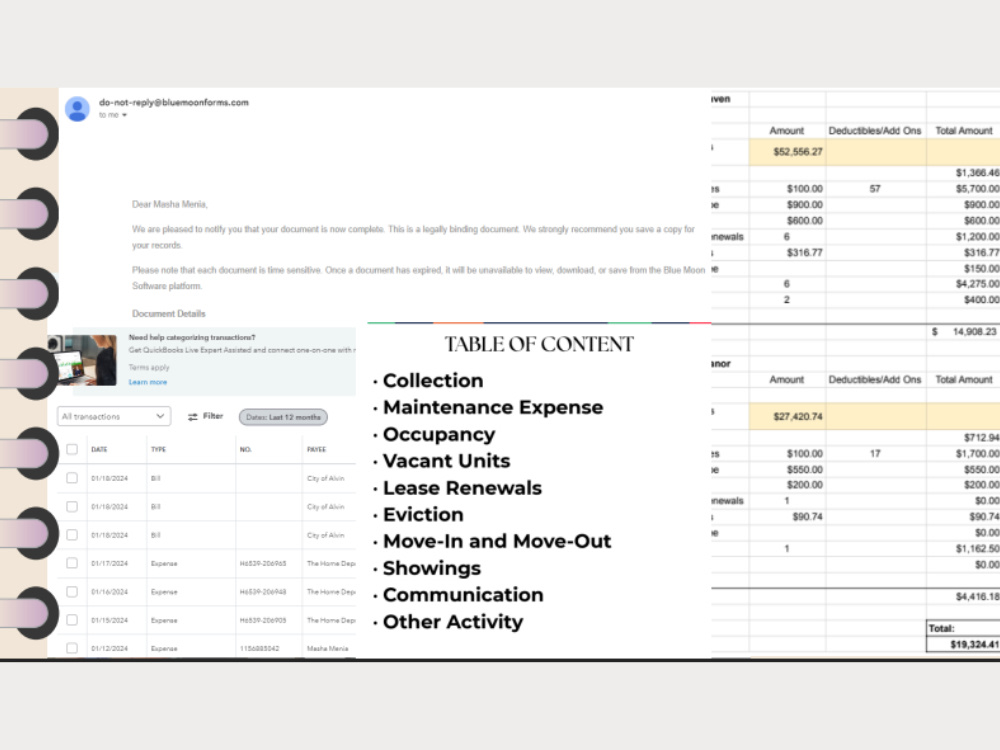Viewport: 1000px width, 750px height.
Task: Follow the Learn more link
Action: [x=148, y=382]
